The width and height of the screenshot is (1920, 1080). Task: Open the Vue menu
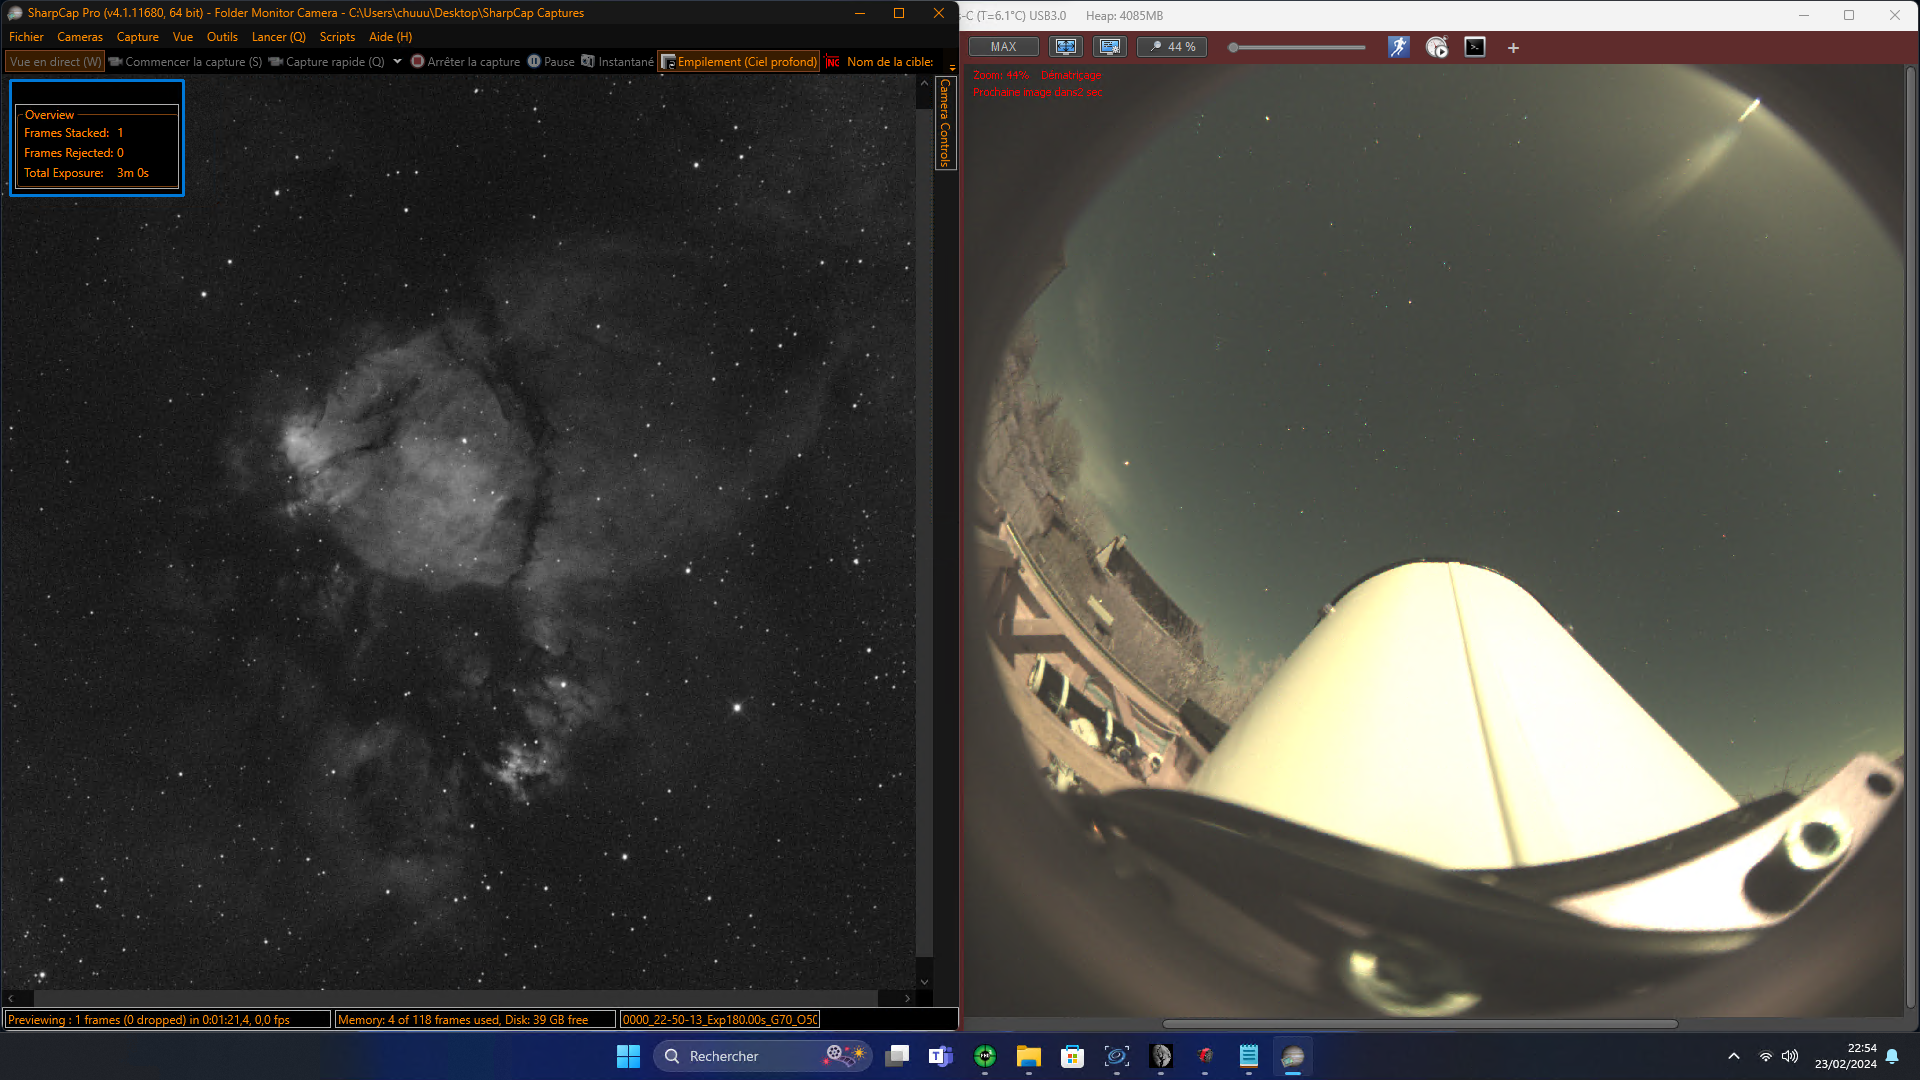point(183,37)
